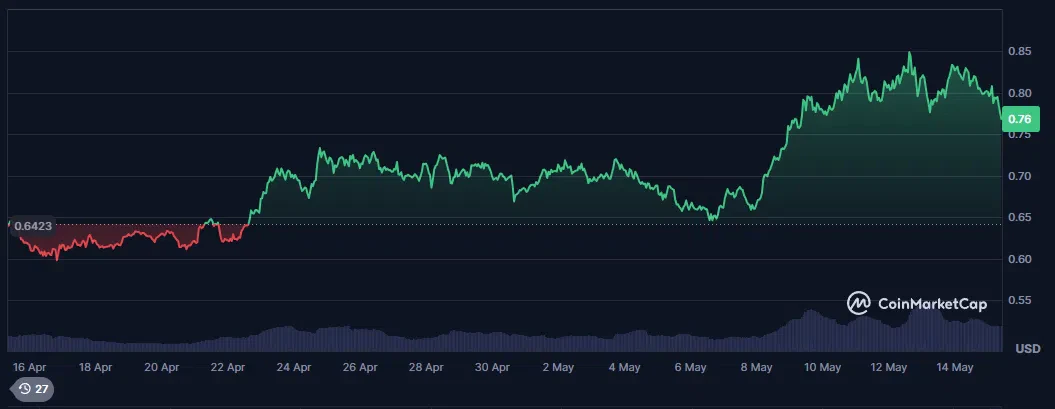Click the 0.6423 opening price label
Screen dimensions: 1055x409
click(x=33, y=226)
